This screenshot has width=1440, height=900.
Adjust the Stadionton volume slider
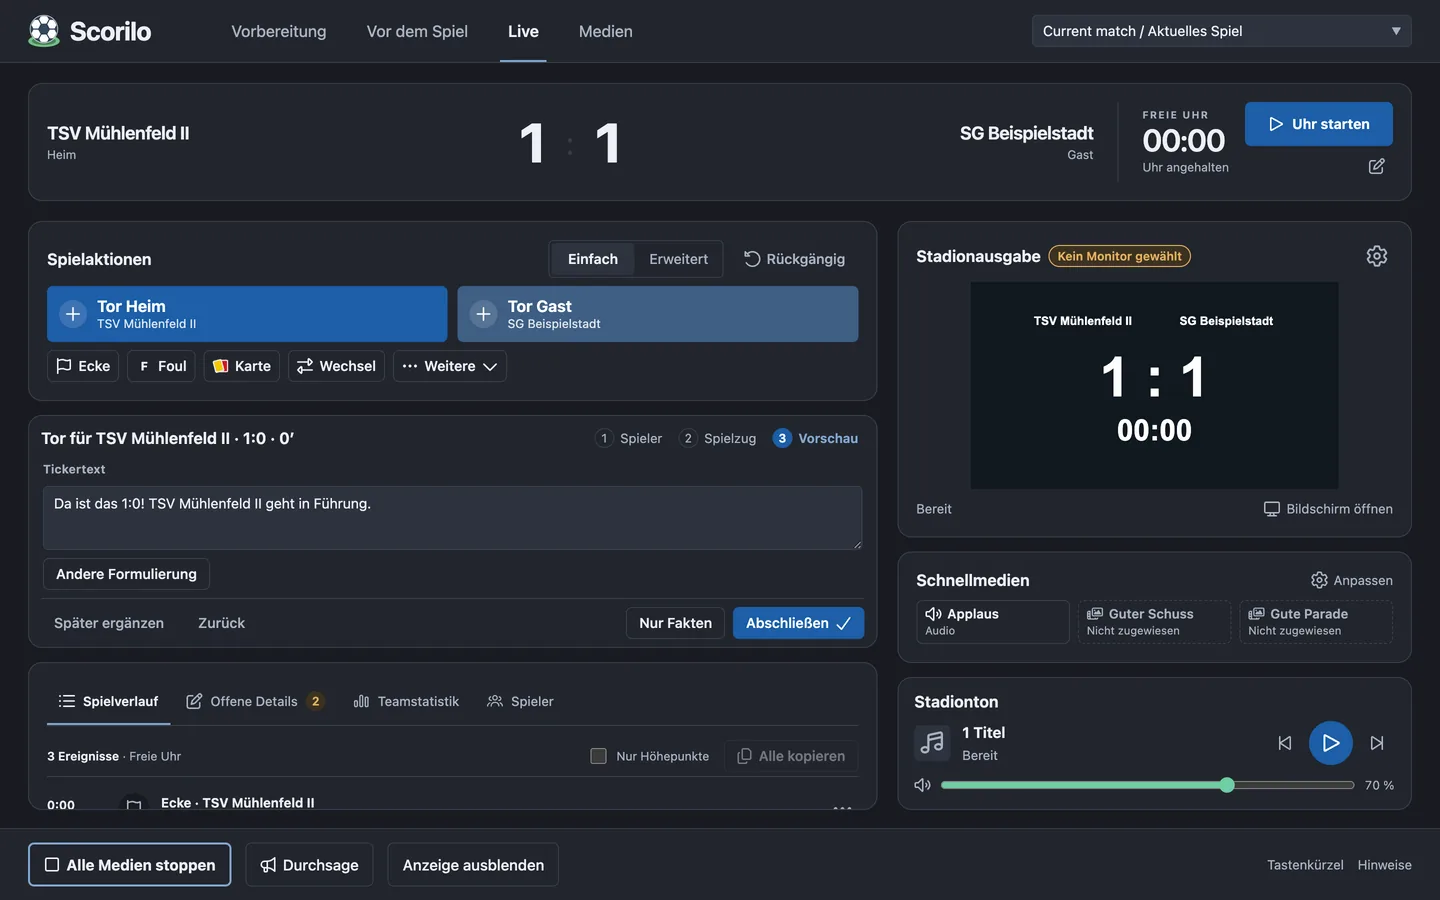[1147, 785]
